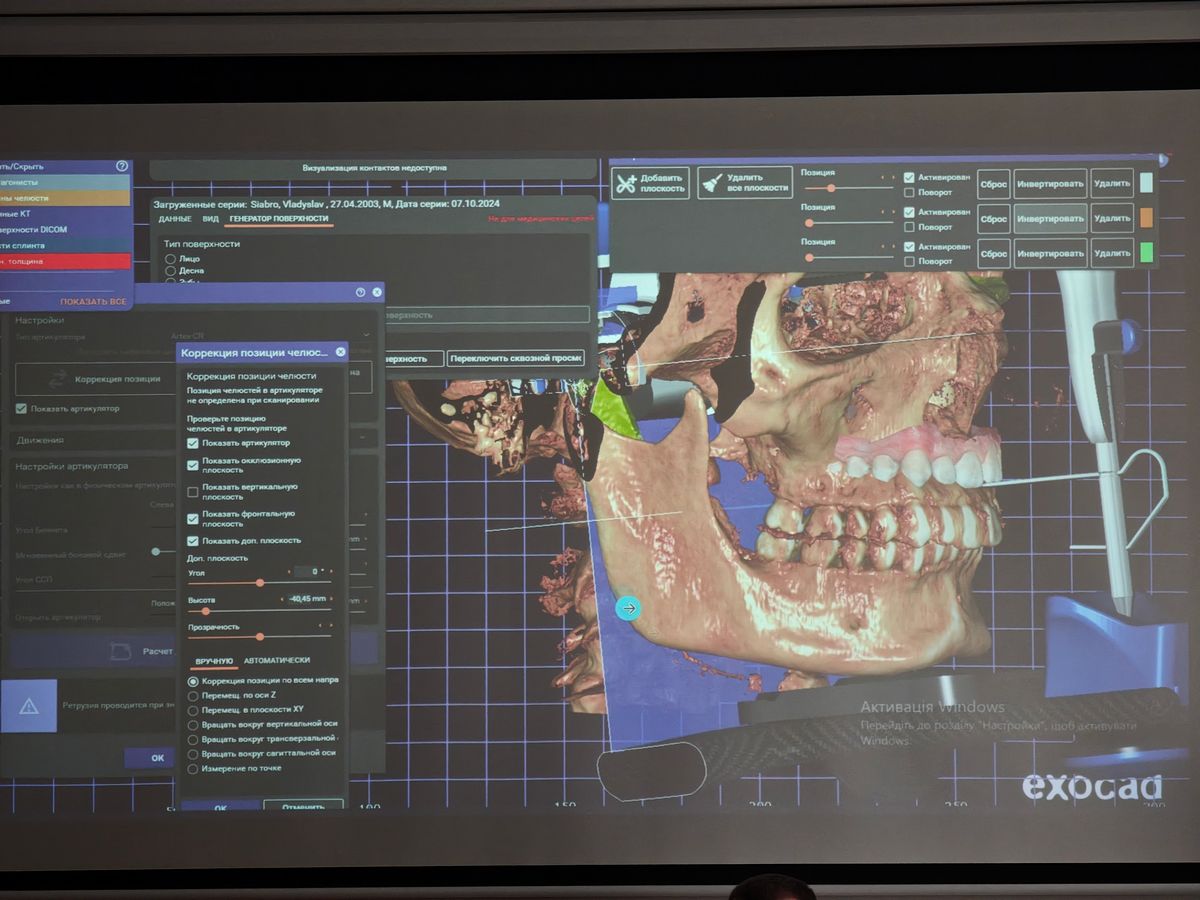The width and height of the screenshot is (1200, 900).
Task: Open the ГЕНЕРАТОР ПОВЕРХНОСТИ tab
Action: (x=278, y=218)
